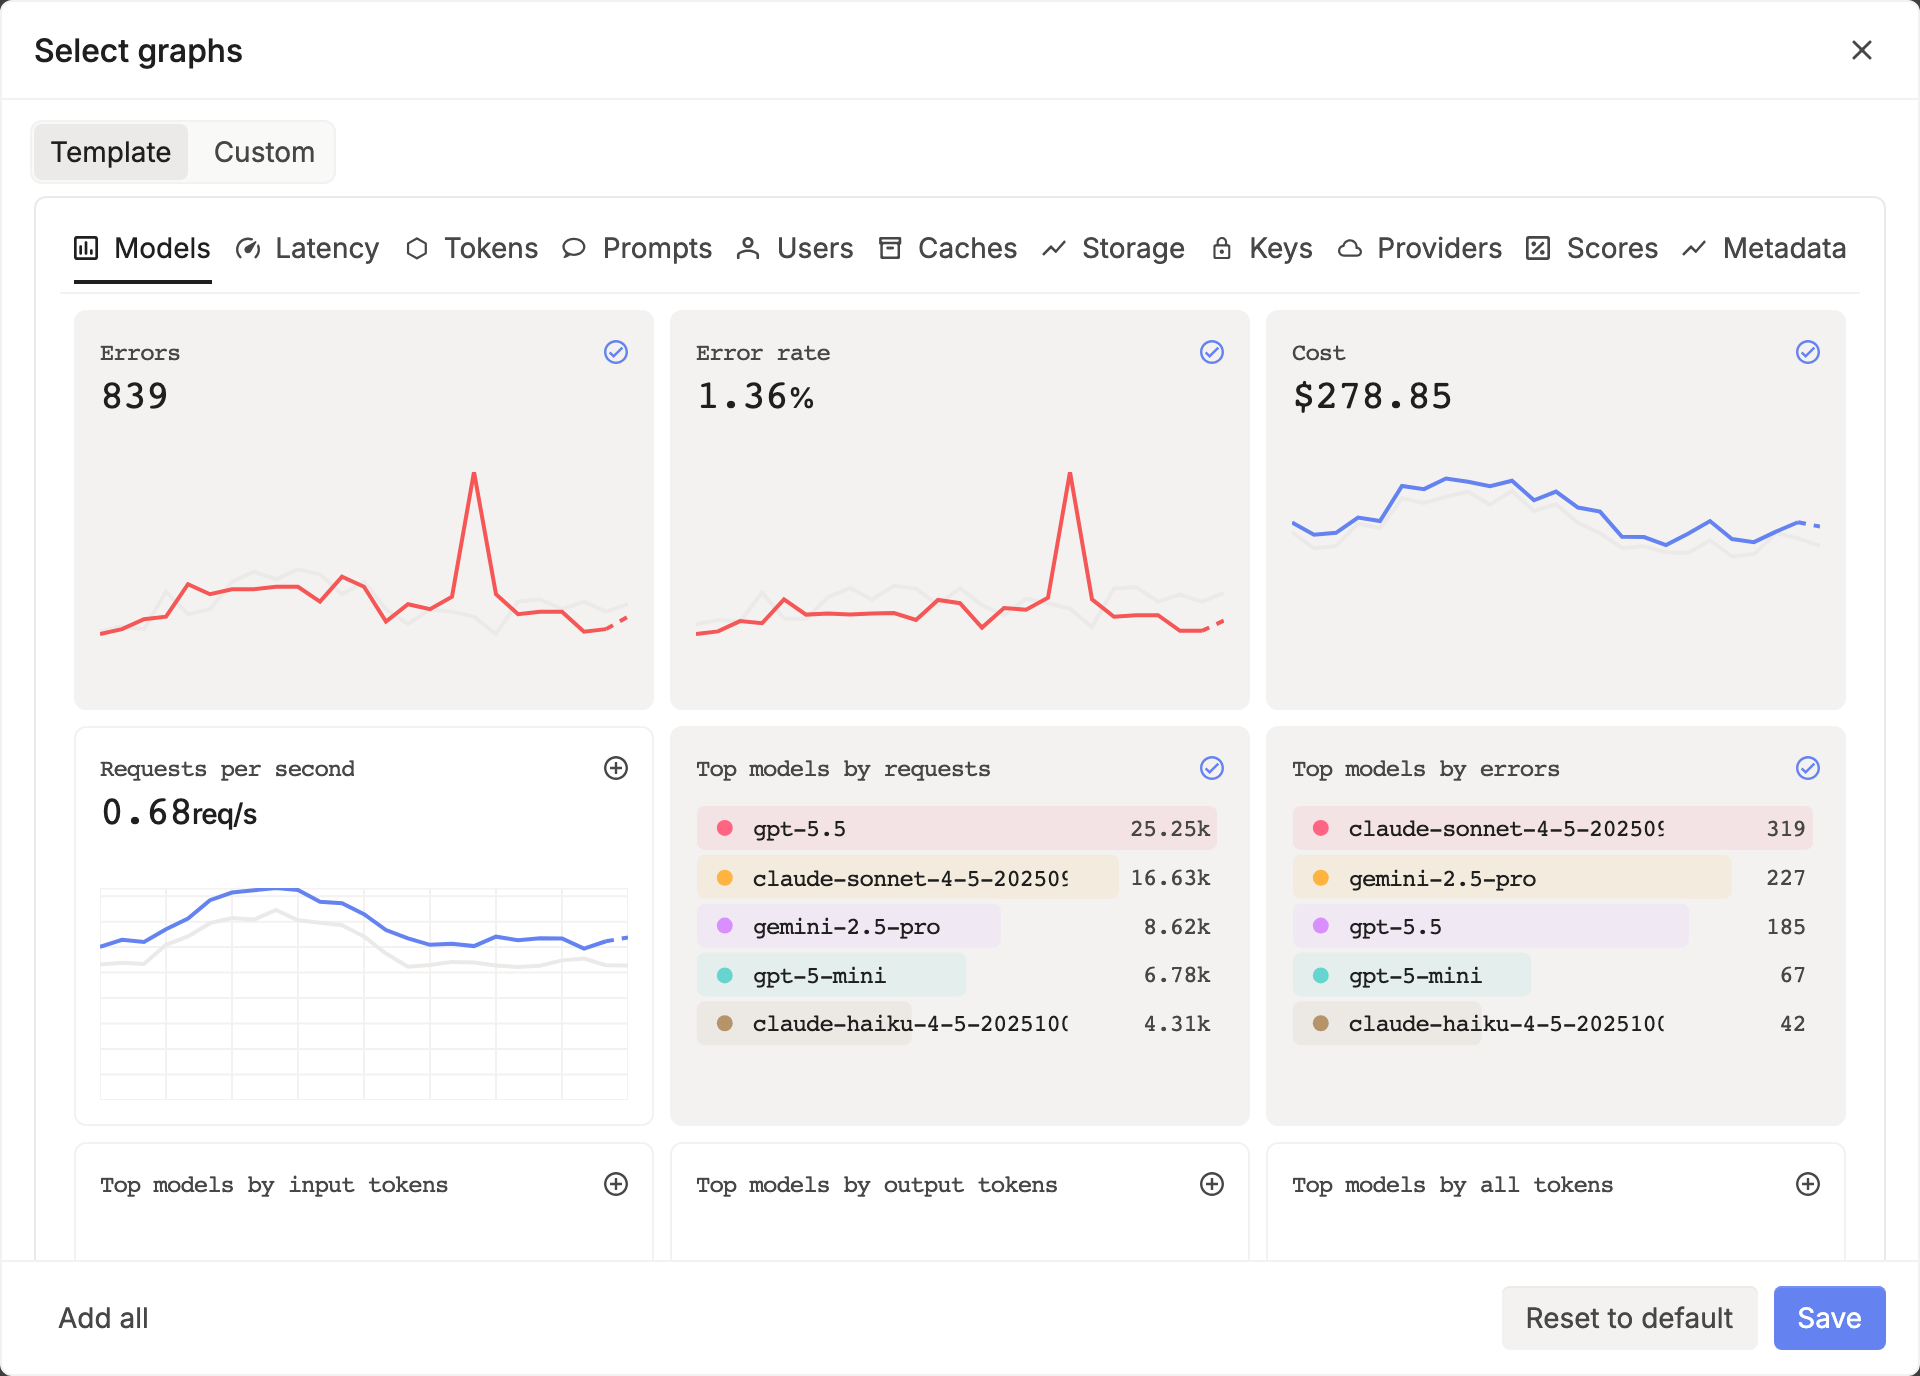Open the Latency tab
The image size is (1920, 1376).
coord(308,248)
